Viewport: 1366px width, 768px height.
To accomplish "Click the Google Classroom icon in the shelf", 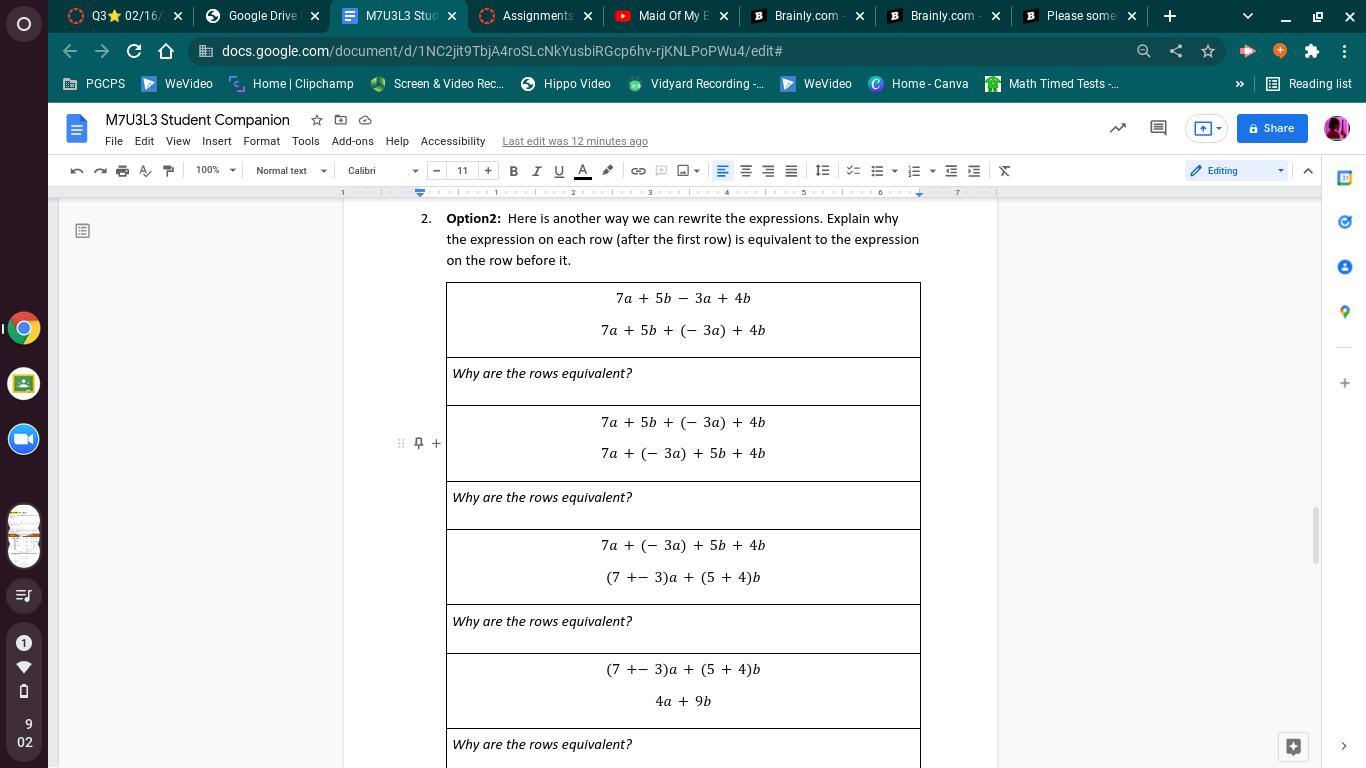I will click(24, 384).
